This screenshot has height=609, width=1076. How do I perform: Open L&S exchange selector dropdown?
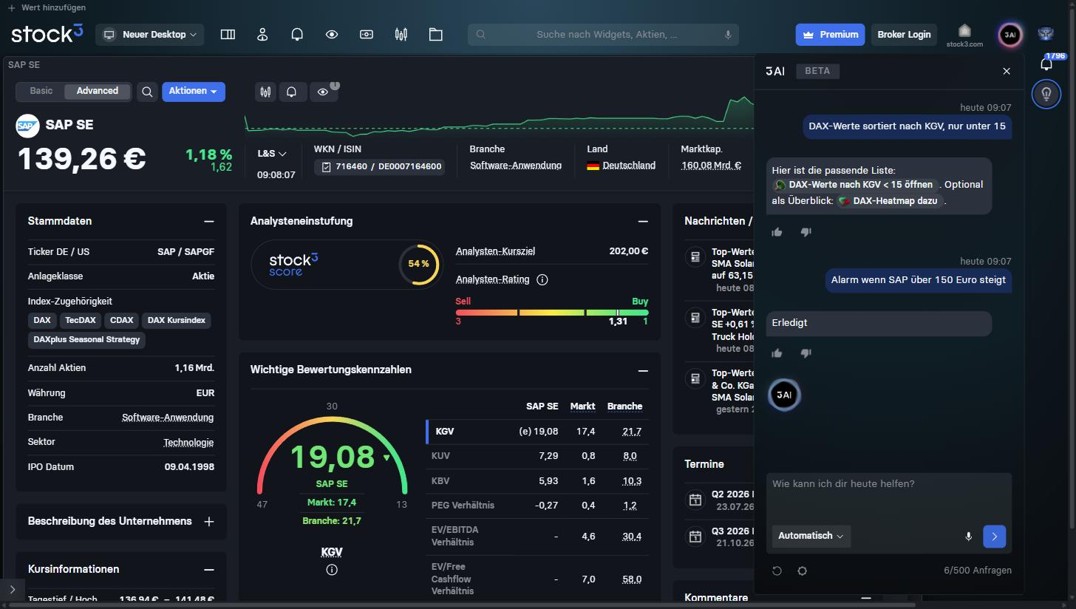pyautogui.click(x=272, y=154)
